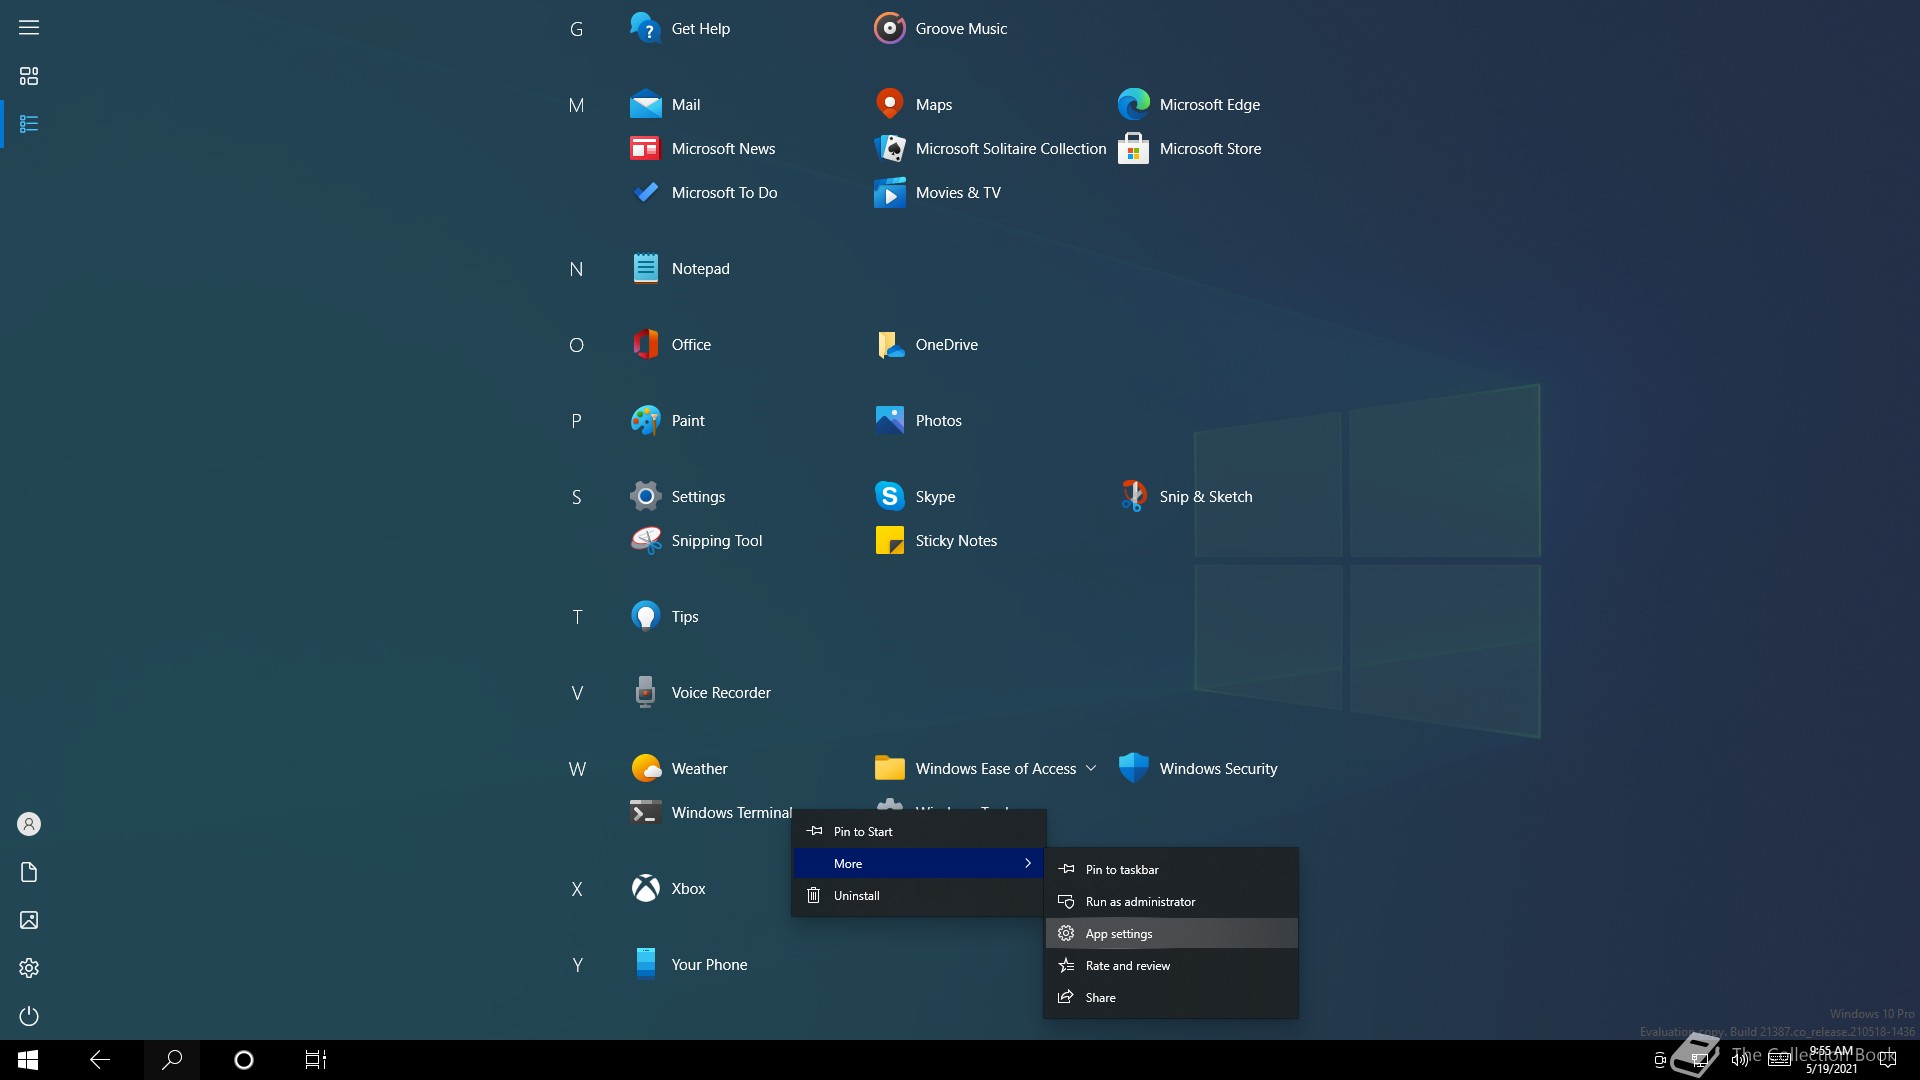
Task: Open the volume icon in system tray
Action: (x=1740, y=1060)
